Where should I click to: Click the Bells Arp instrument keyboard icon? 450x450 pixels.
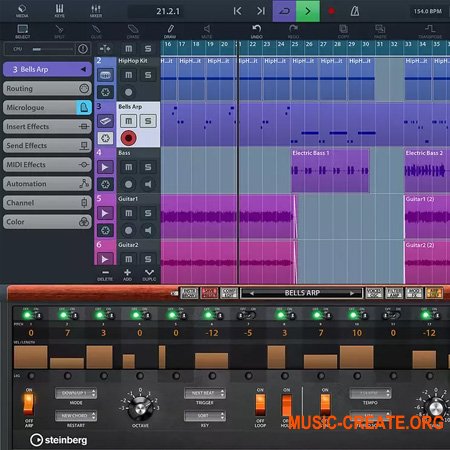tap(105, 121)
